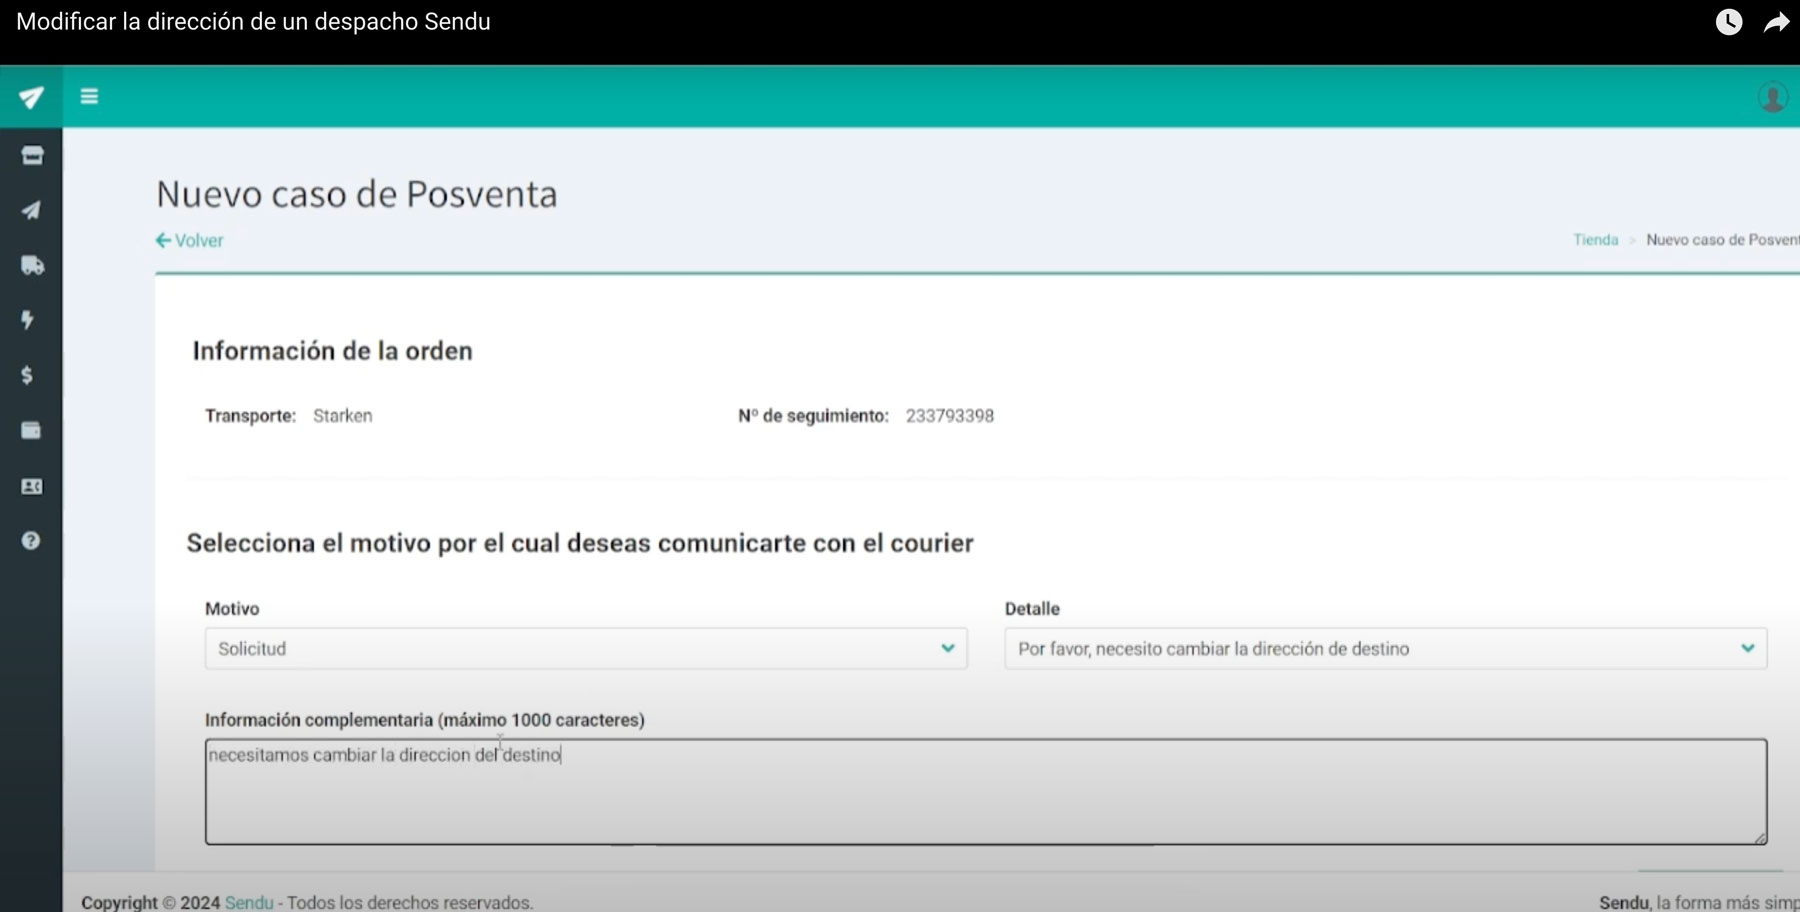
Task: Click the lightning bolt sidebar icon
Action: coord(28,320)
